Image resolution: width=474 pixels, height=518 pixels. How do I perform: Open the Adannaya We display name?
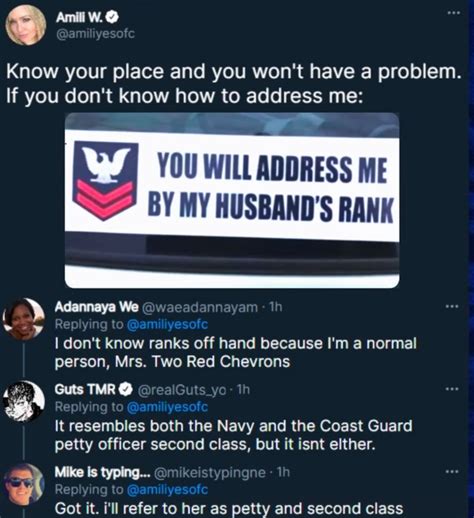coord(96,307)
